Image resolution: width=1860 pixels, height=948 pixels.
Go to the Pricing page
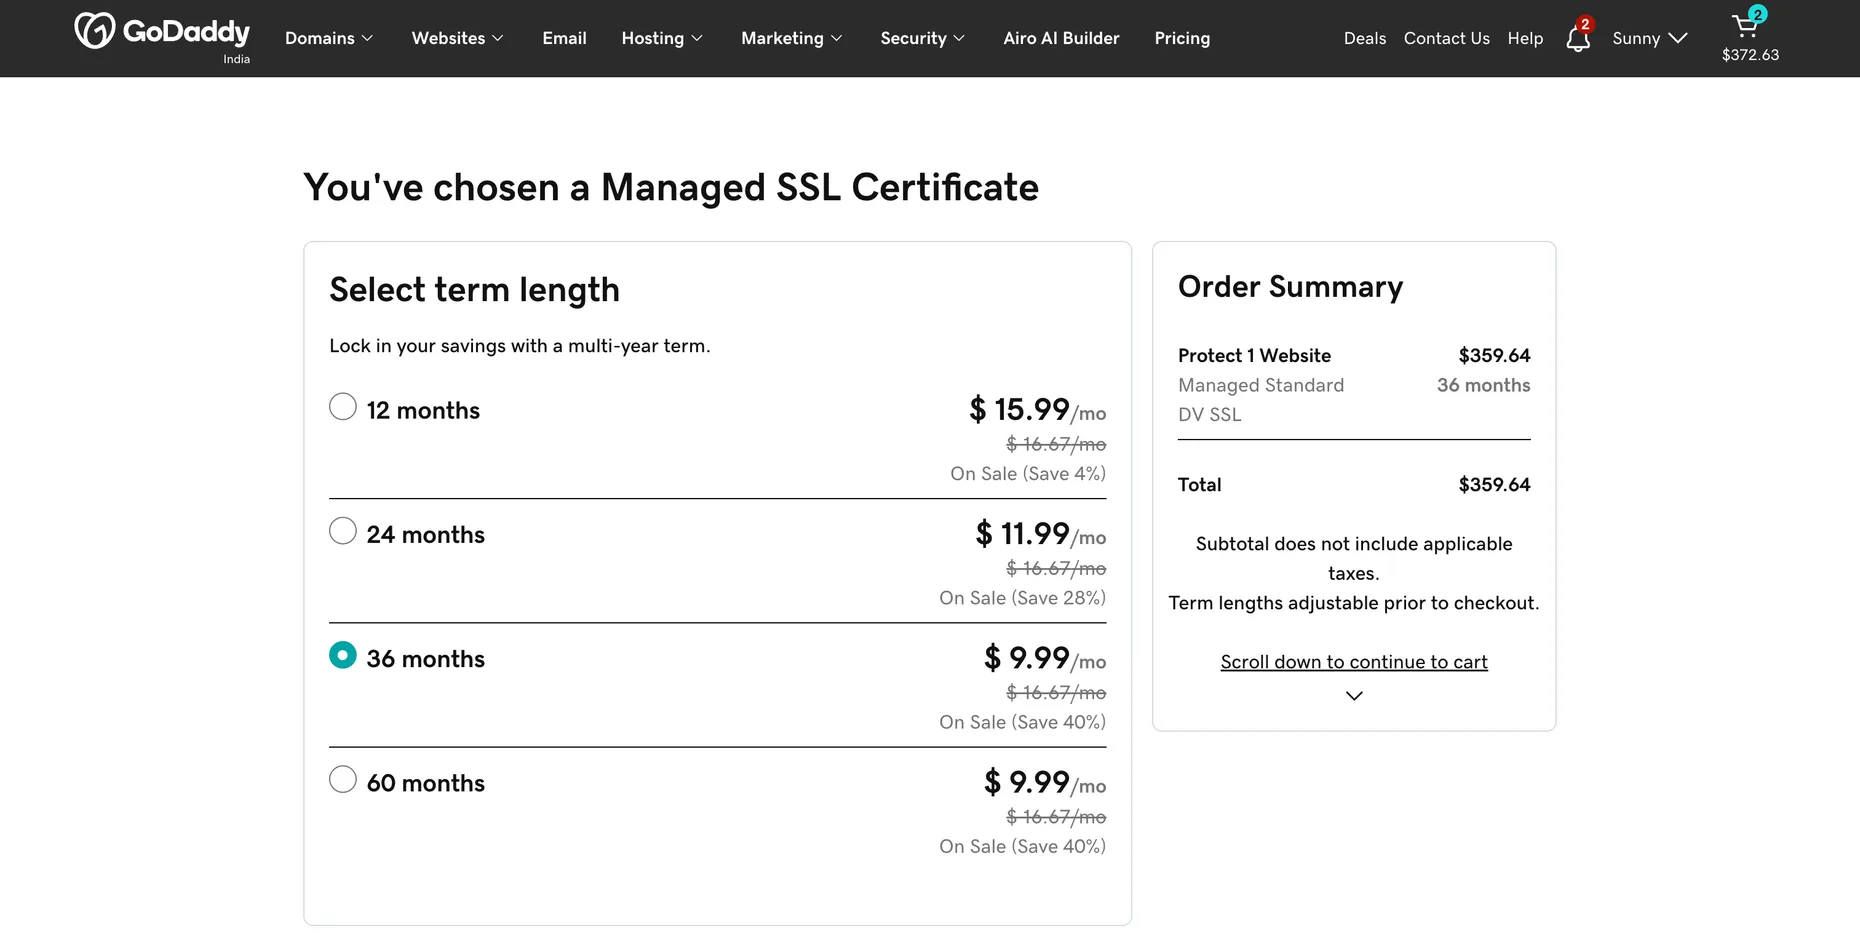click(1182, 38)
